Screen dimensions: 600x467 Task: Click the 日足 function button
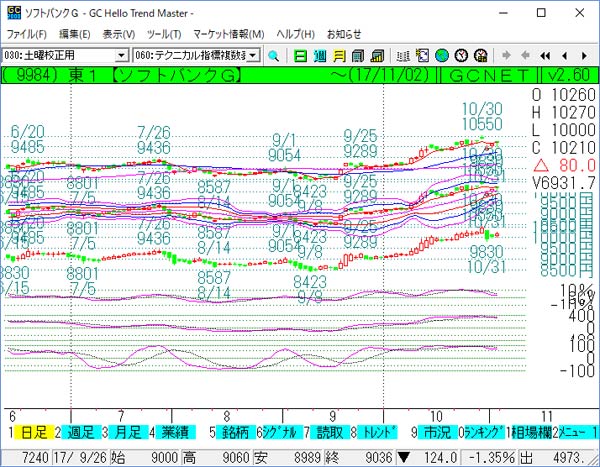[34, 432]
